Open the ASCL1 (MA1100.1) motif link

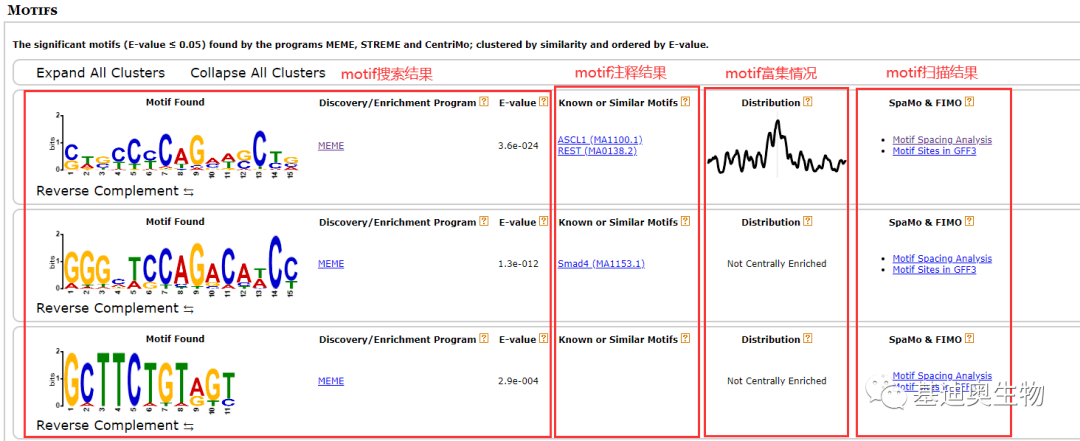[x=600, y=140]
